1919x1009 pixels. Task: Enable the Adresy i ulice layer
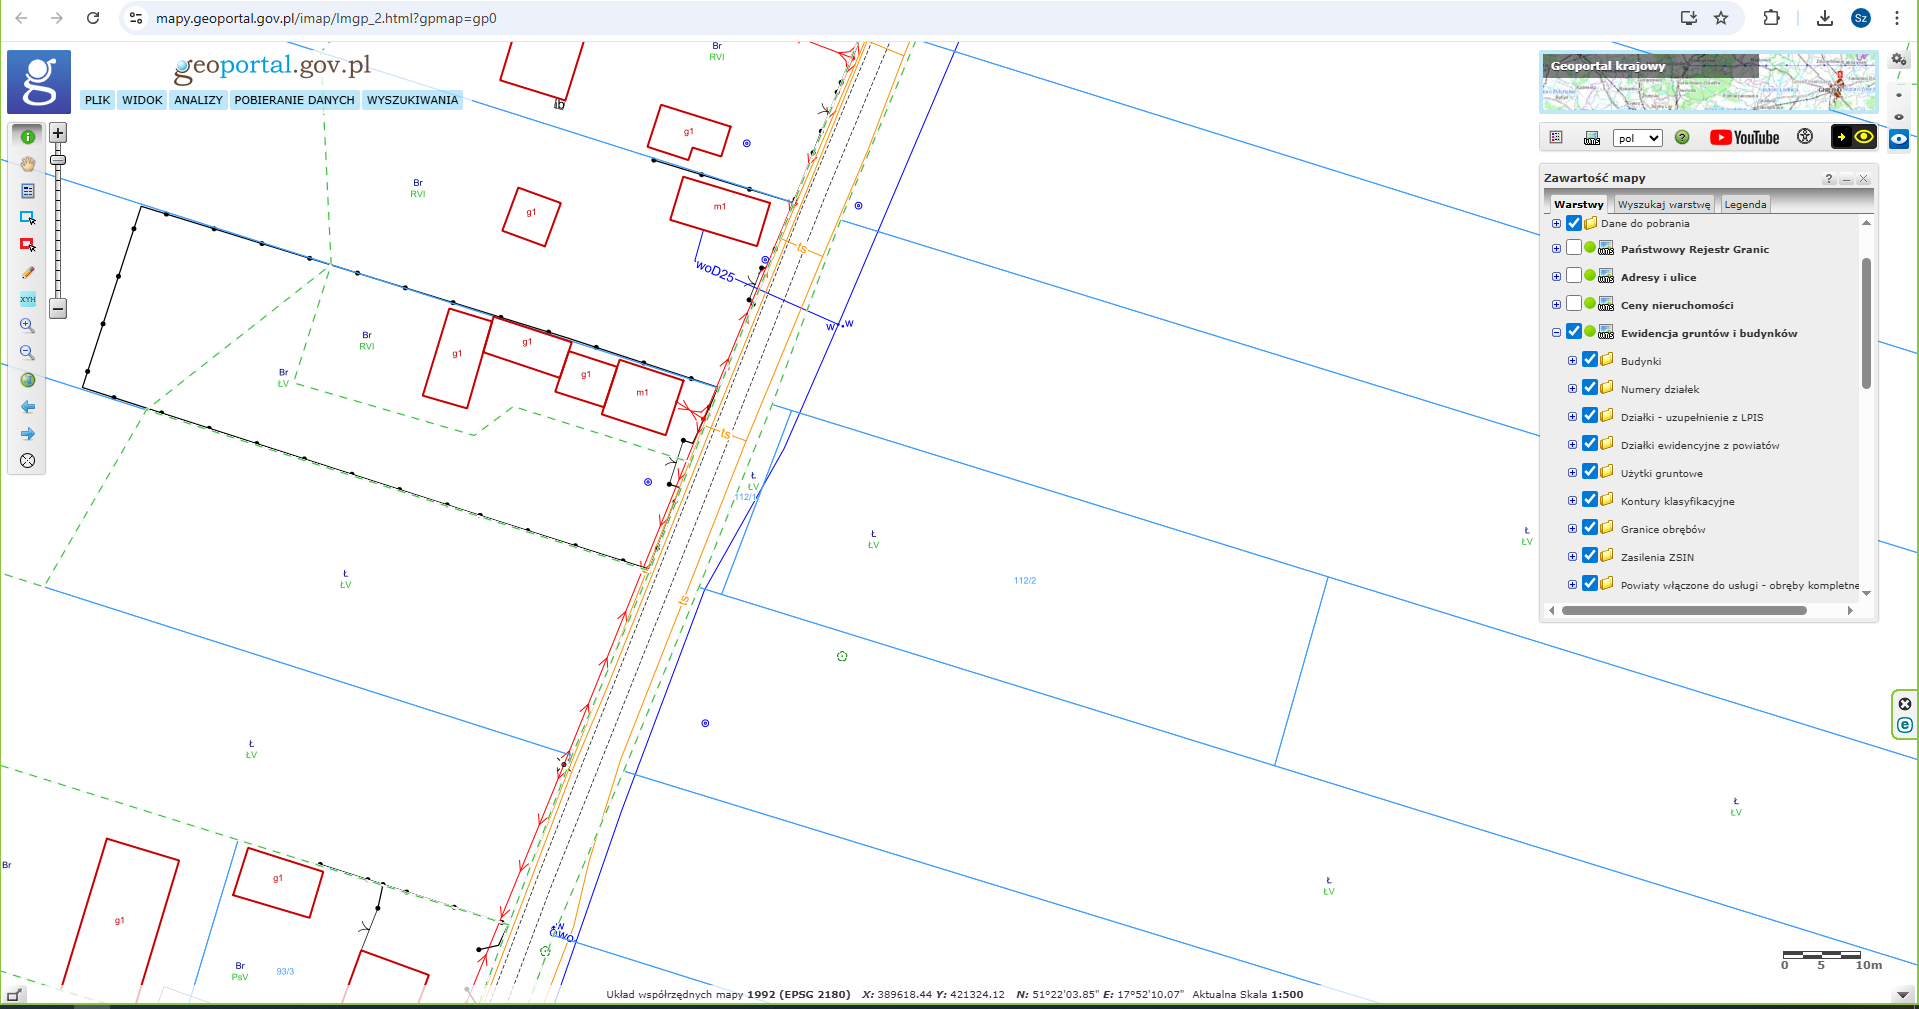(1574, 276)
